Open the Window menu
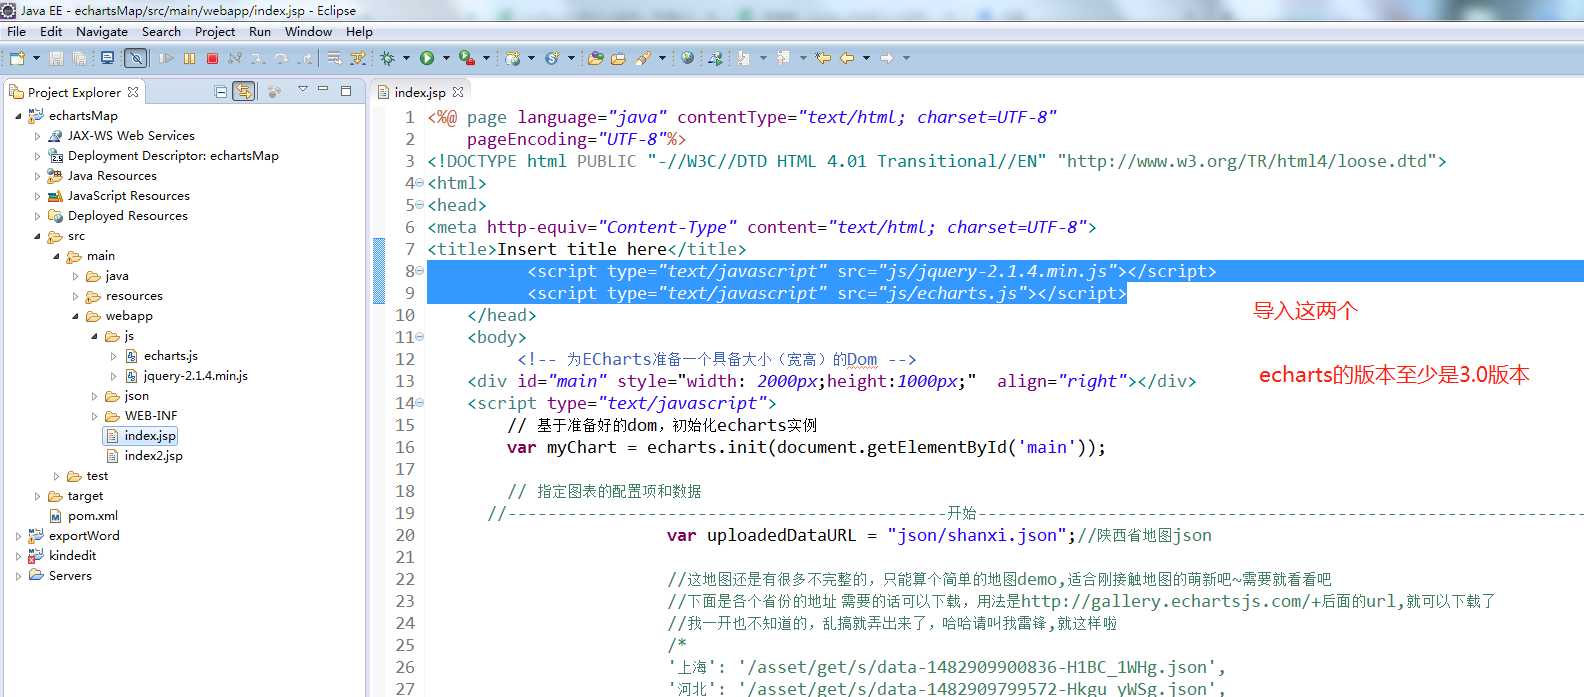Screen dimensions: 1584x697 pos(308,32)
